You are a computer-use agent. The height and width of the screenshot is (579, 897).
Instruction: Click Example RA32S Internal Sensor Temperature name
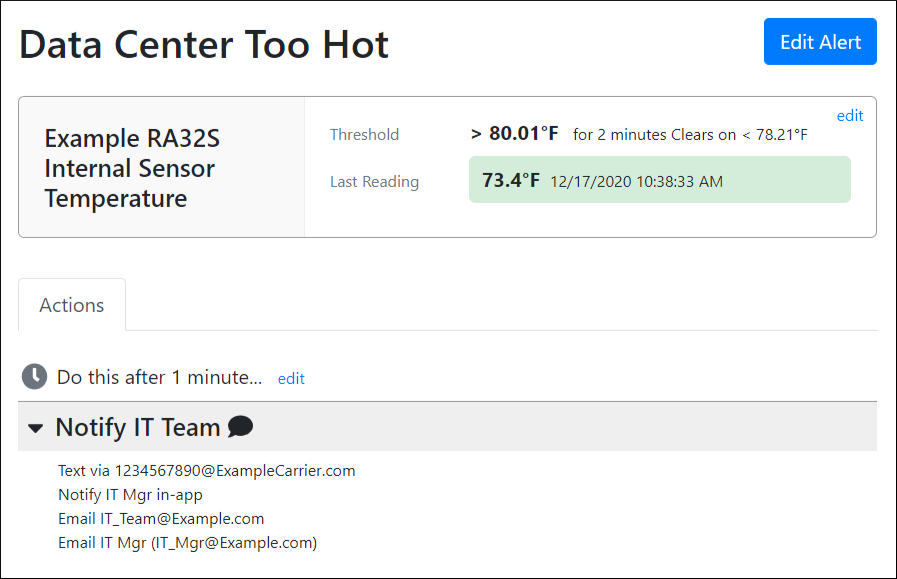click(x=129, y=168)
